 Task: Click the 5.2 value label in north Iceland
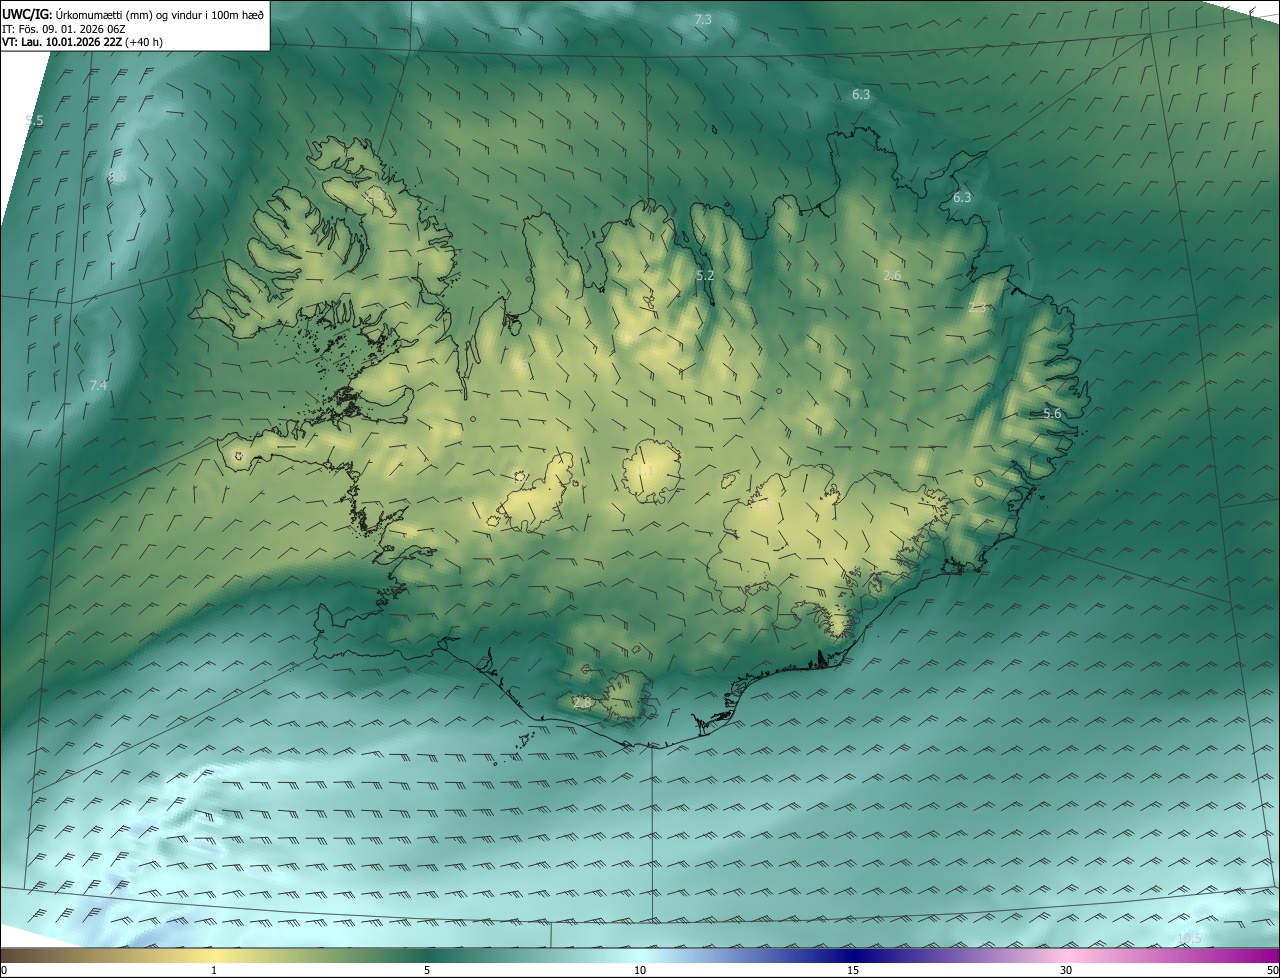[x=705, y=275]
